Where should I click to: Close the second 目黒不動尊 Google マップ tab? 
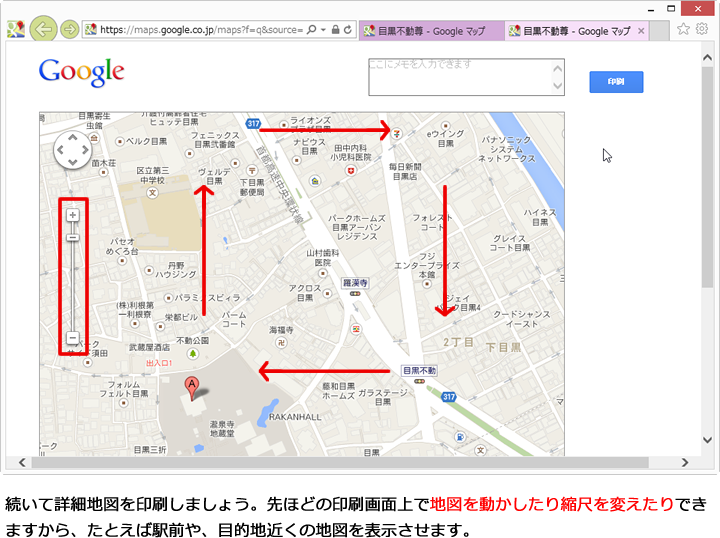641,31
